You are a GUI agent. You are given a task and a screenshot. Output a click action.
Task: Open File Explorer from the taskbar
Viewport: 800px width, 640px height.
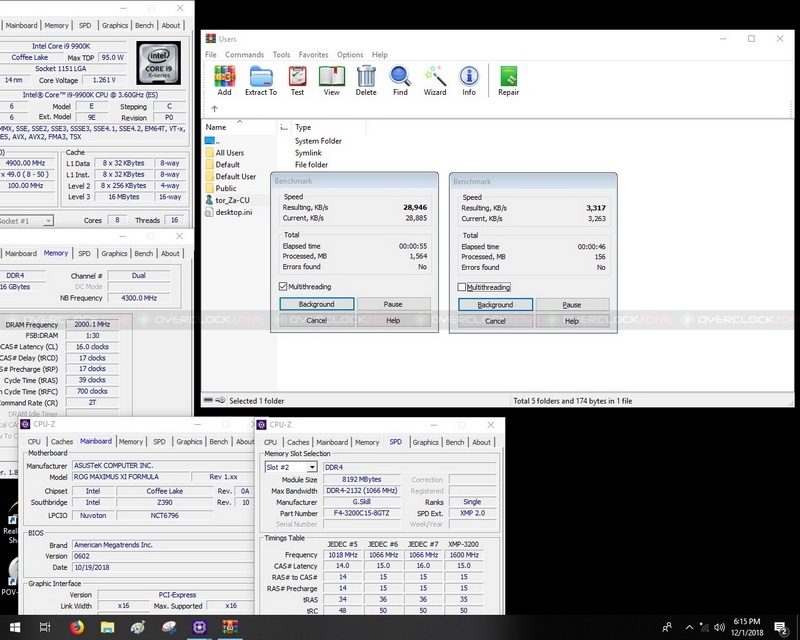[x=108, y=627]
